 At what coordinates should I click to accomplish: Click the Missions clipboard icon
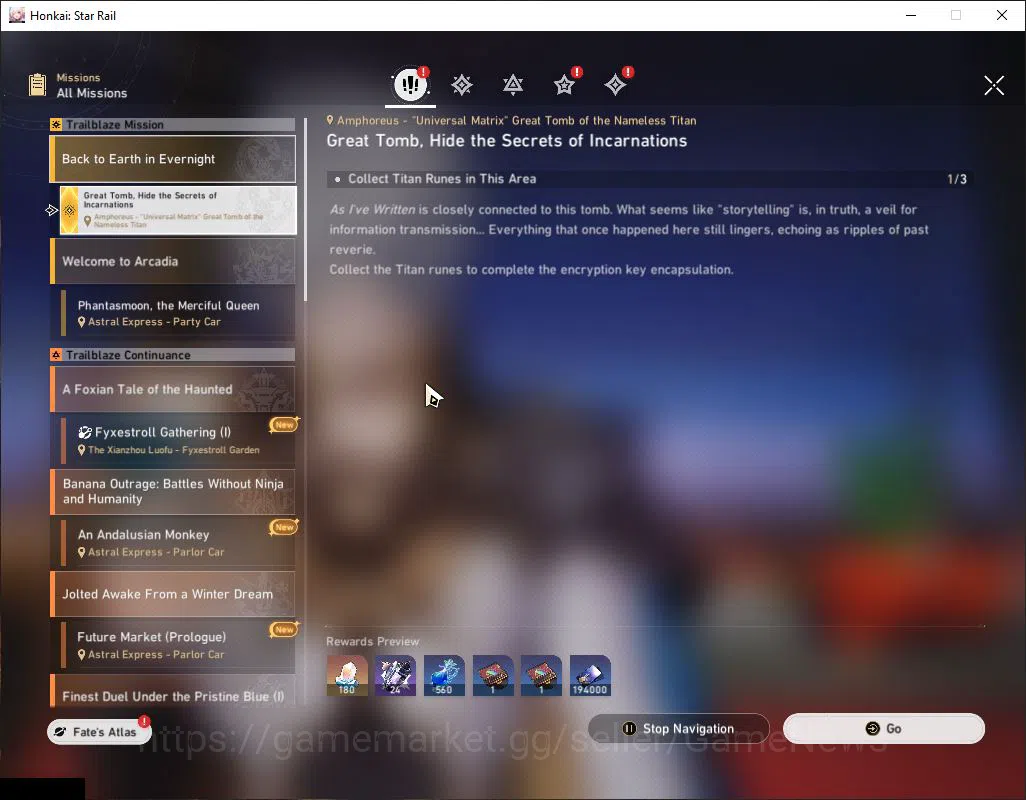(x=37, y=85)
